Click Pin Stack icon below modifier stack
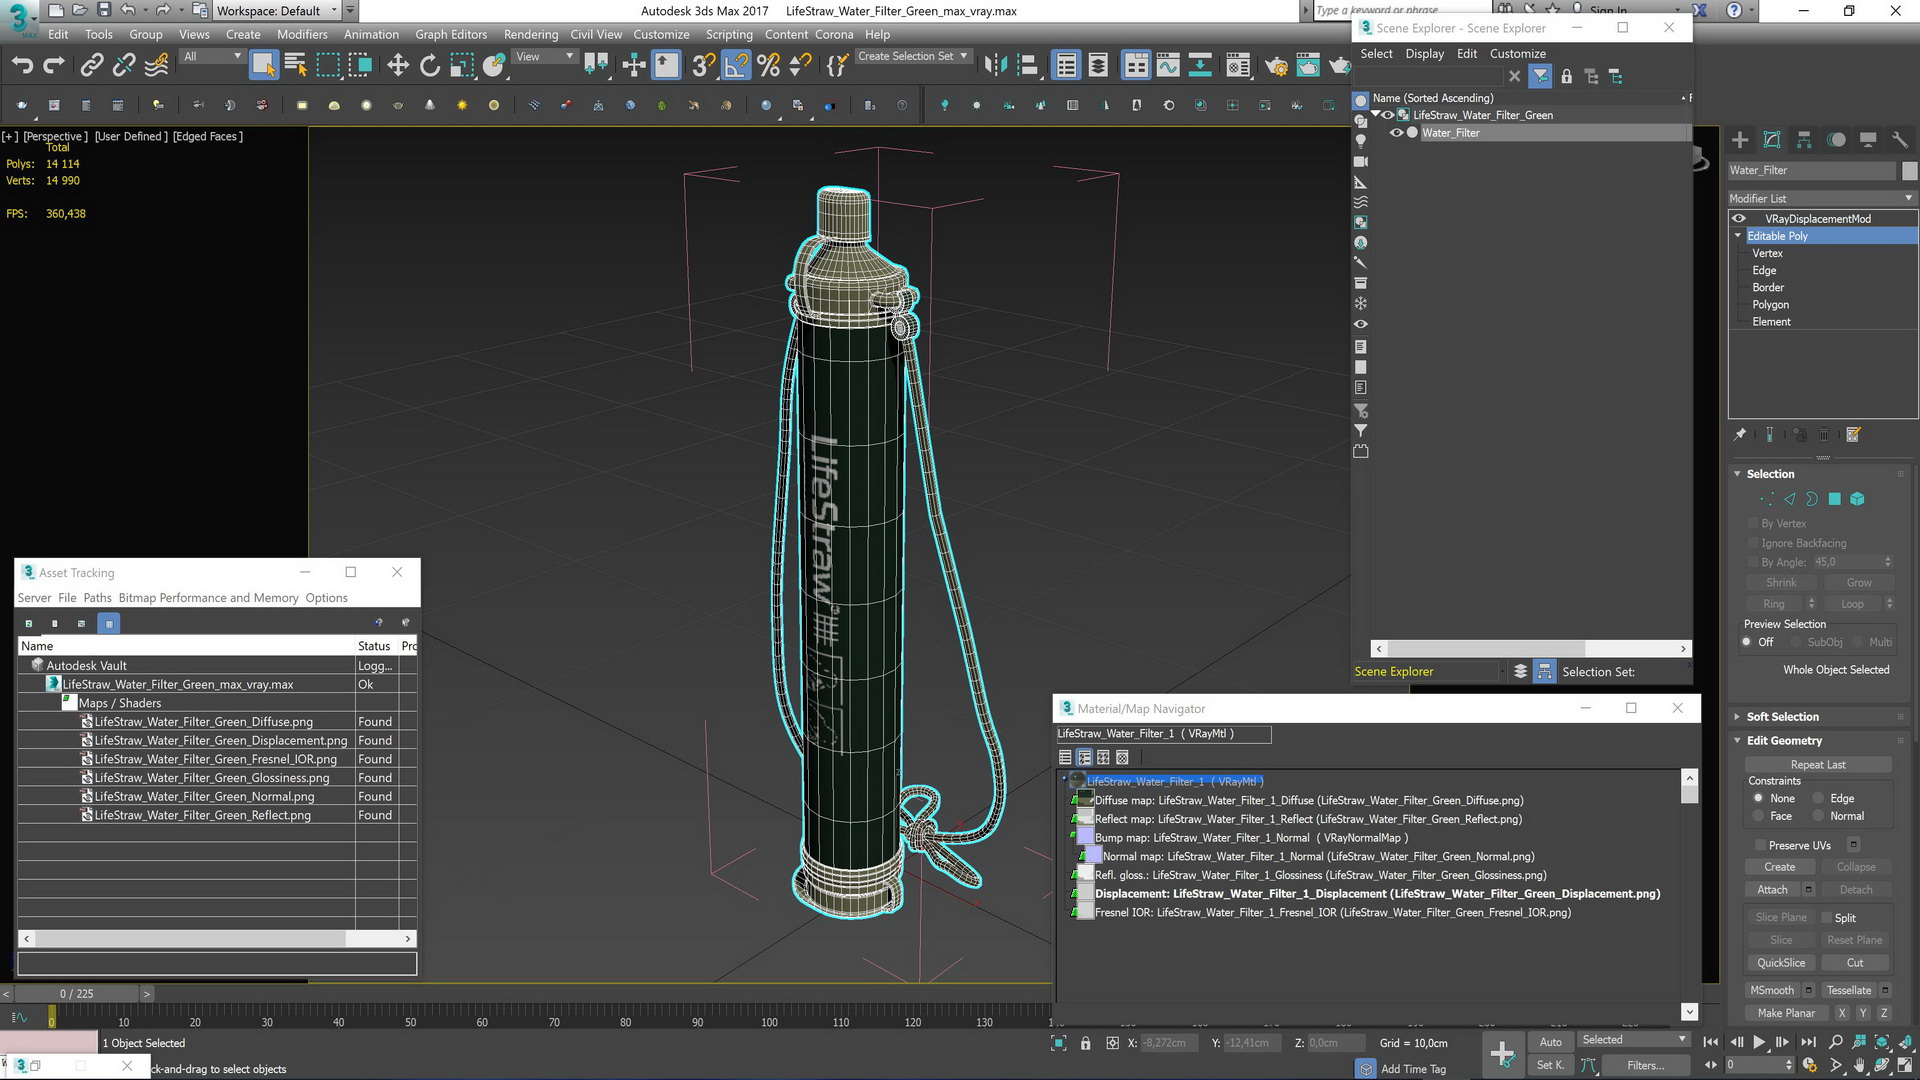The image size is (1920, 1080). (x=1740, y=435)
